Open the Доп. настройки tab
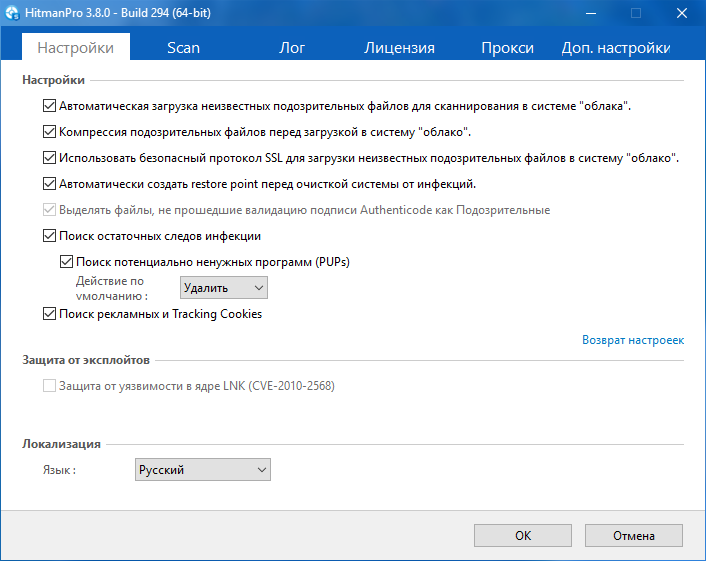This screenshot has width=706, height=561. [616, 48]
